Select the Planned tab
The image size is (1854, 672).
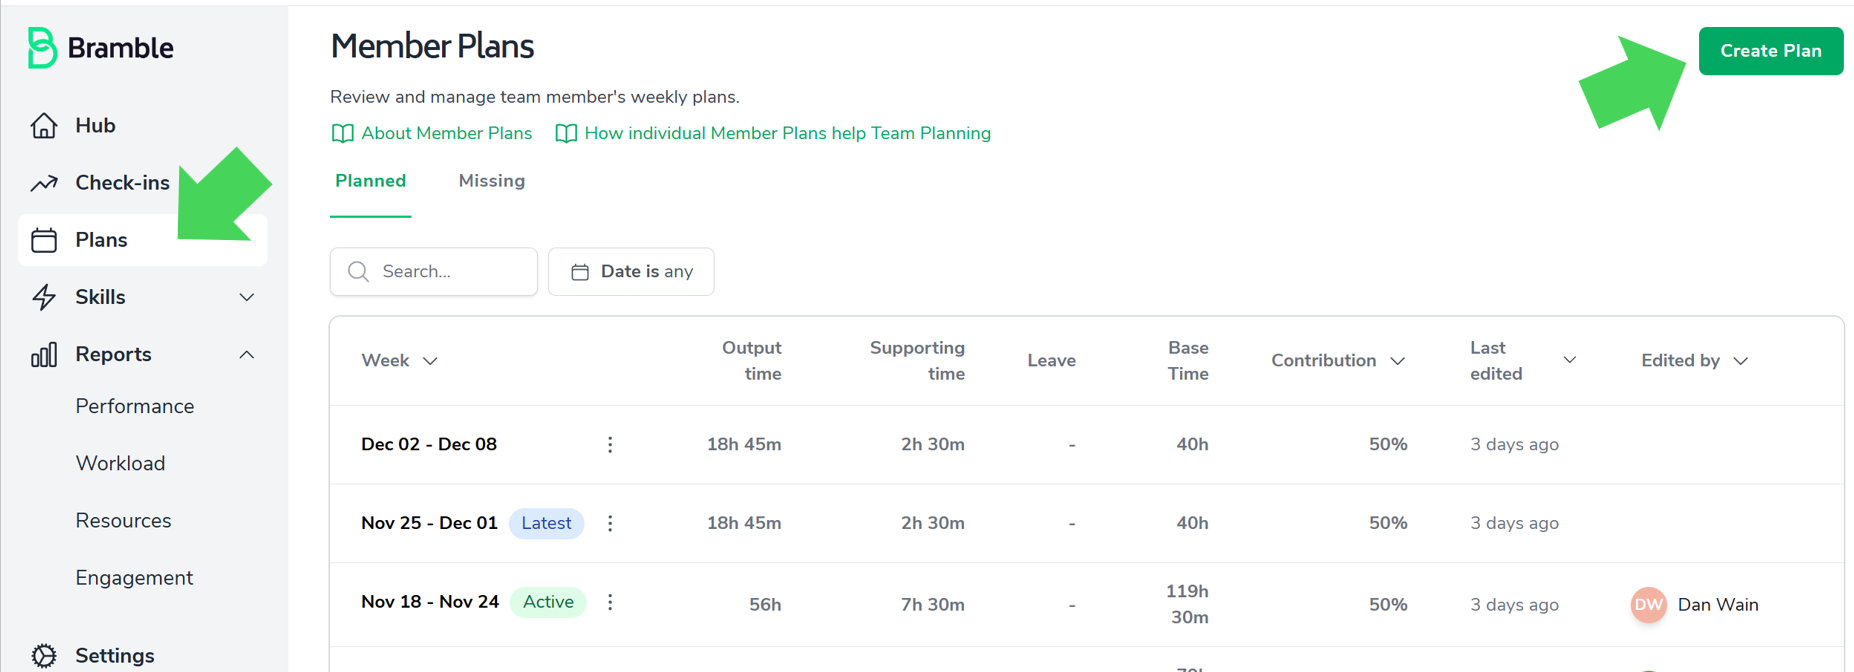pos(370,181)
